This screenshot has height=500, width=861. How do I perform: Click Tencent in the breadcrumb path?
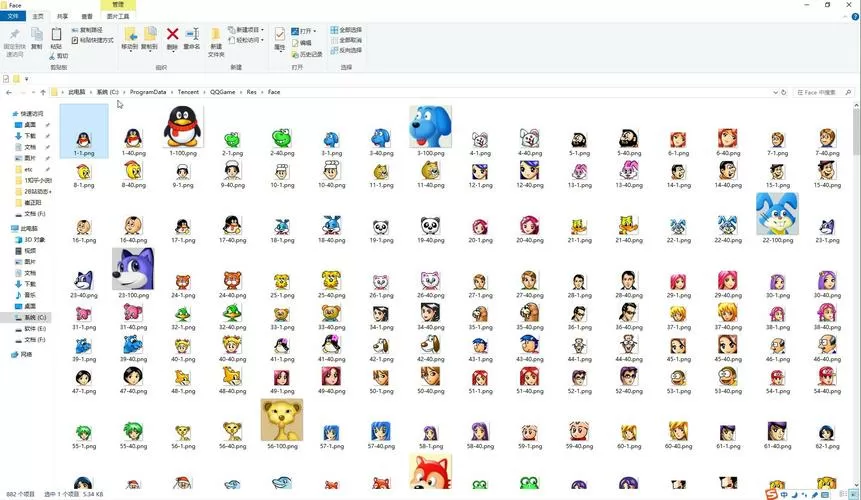[x=188, y=92]
